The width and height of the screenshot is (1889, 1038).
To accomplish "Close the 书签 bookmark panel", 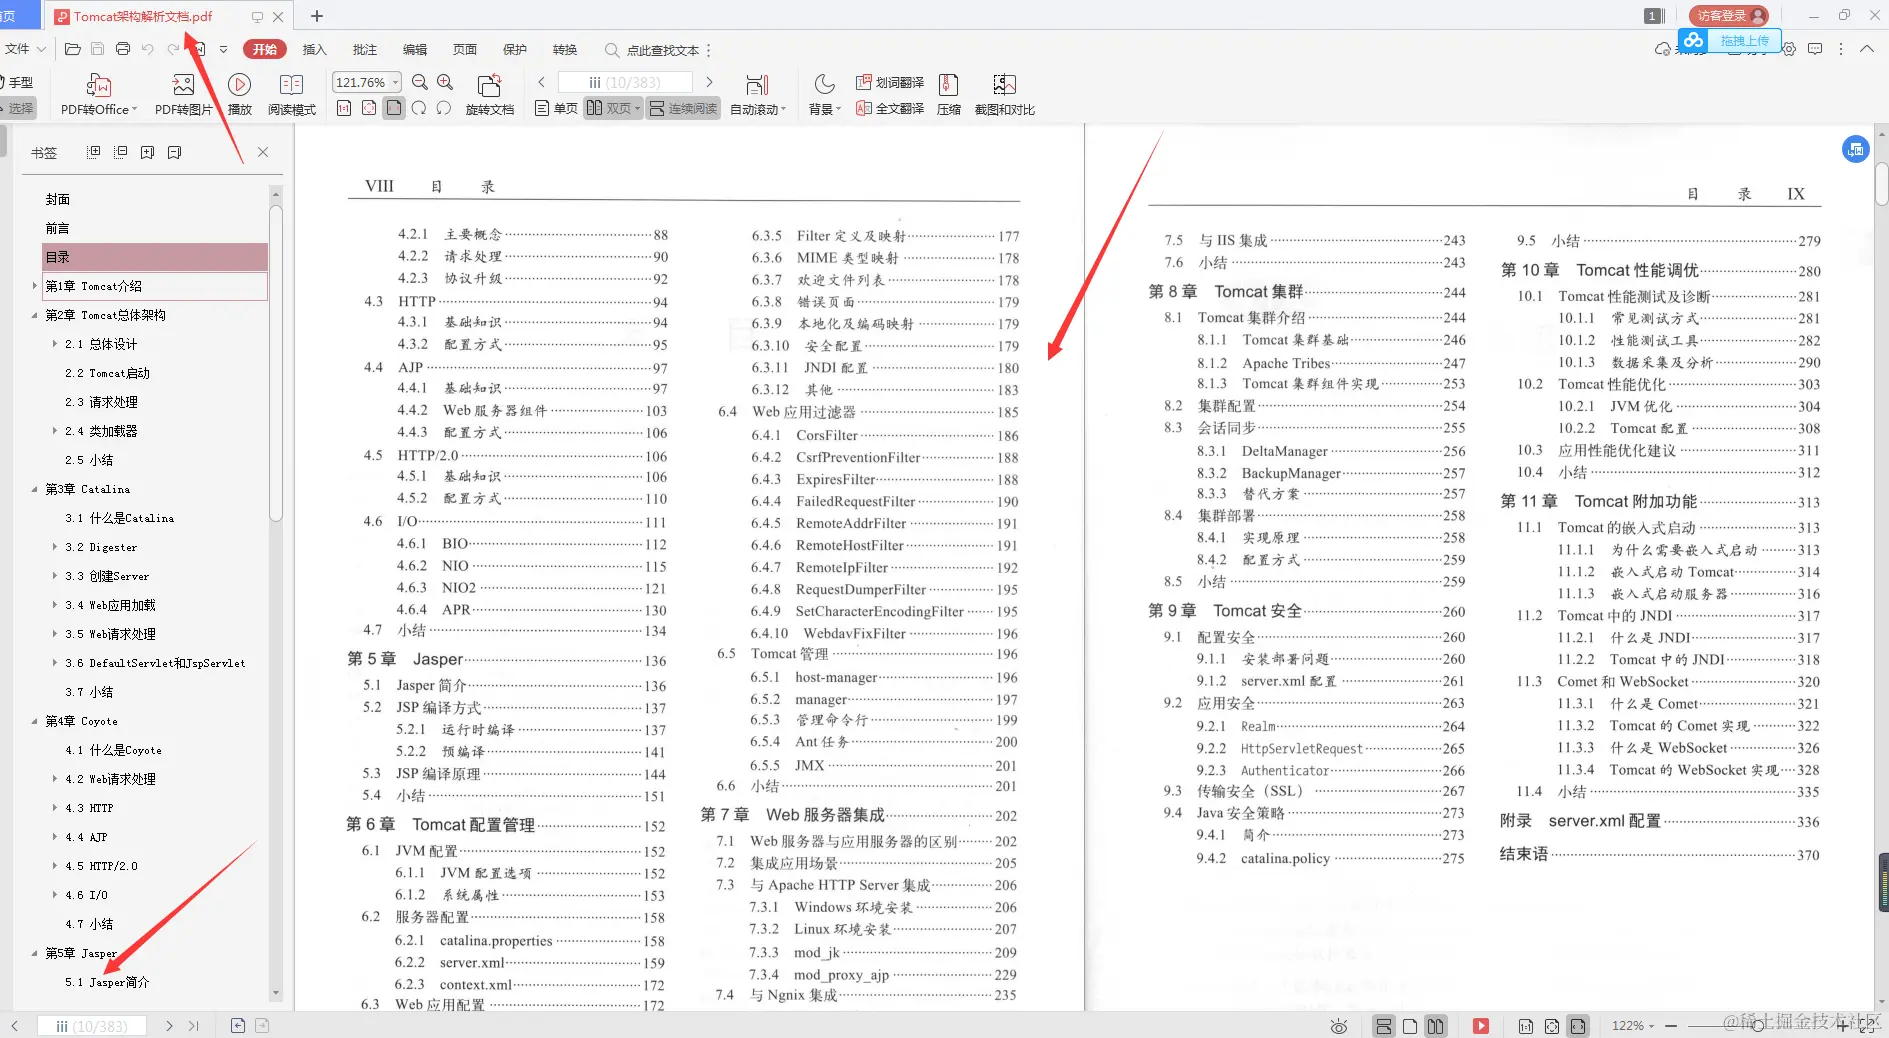I will (x=263, y=152).
